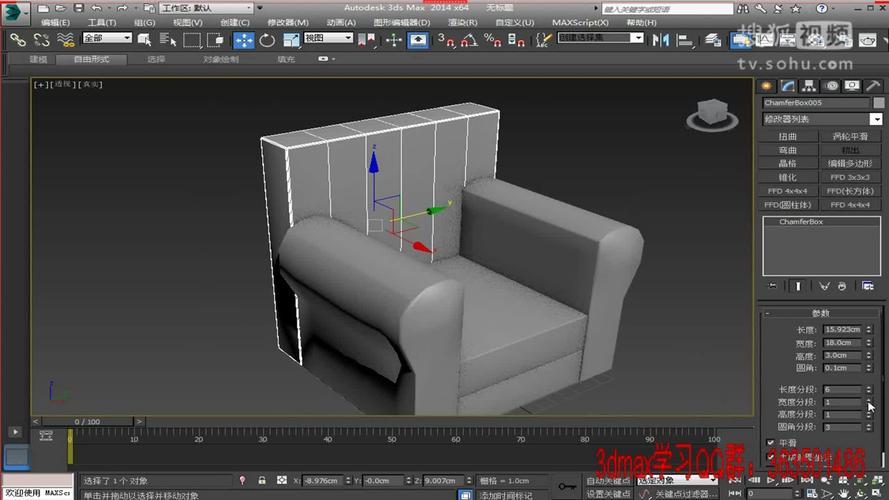Click the time slider 0 / 100

point(87,422)
